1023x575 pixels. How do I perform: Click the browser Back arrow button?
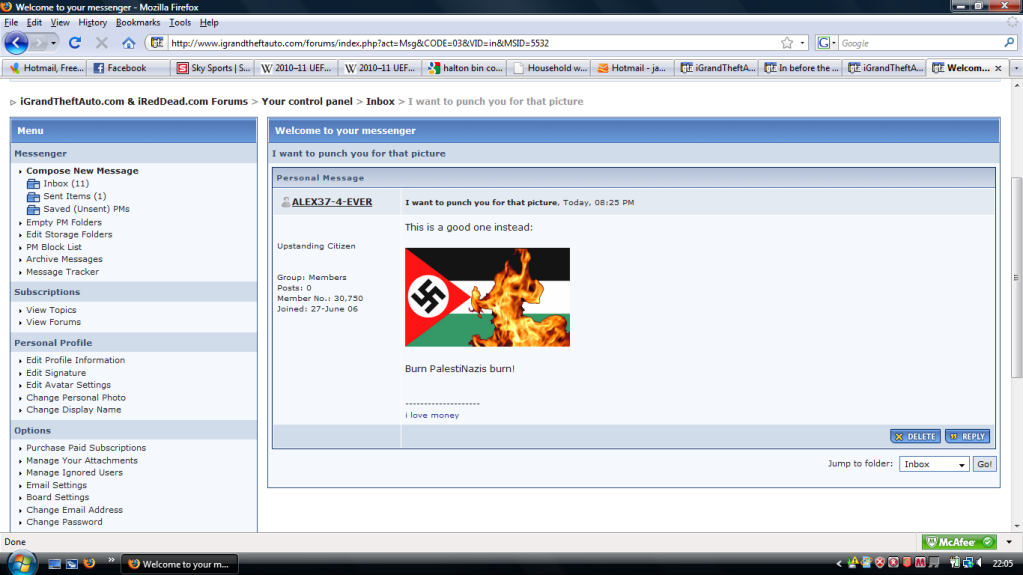click(x=16, y=43)
